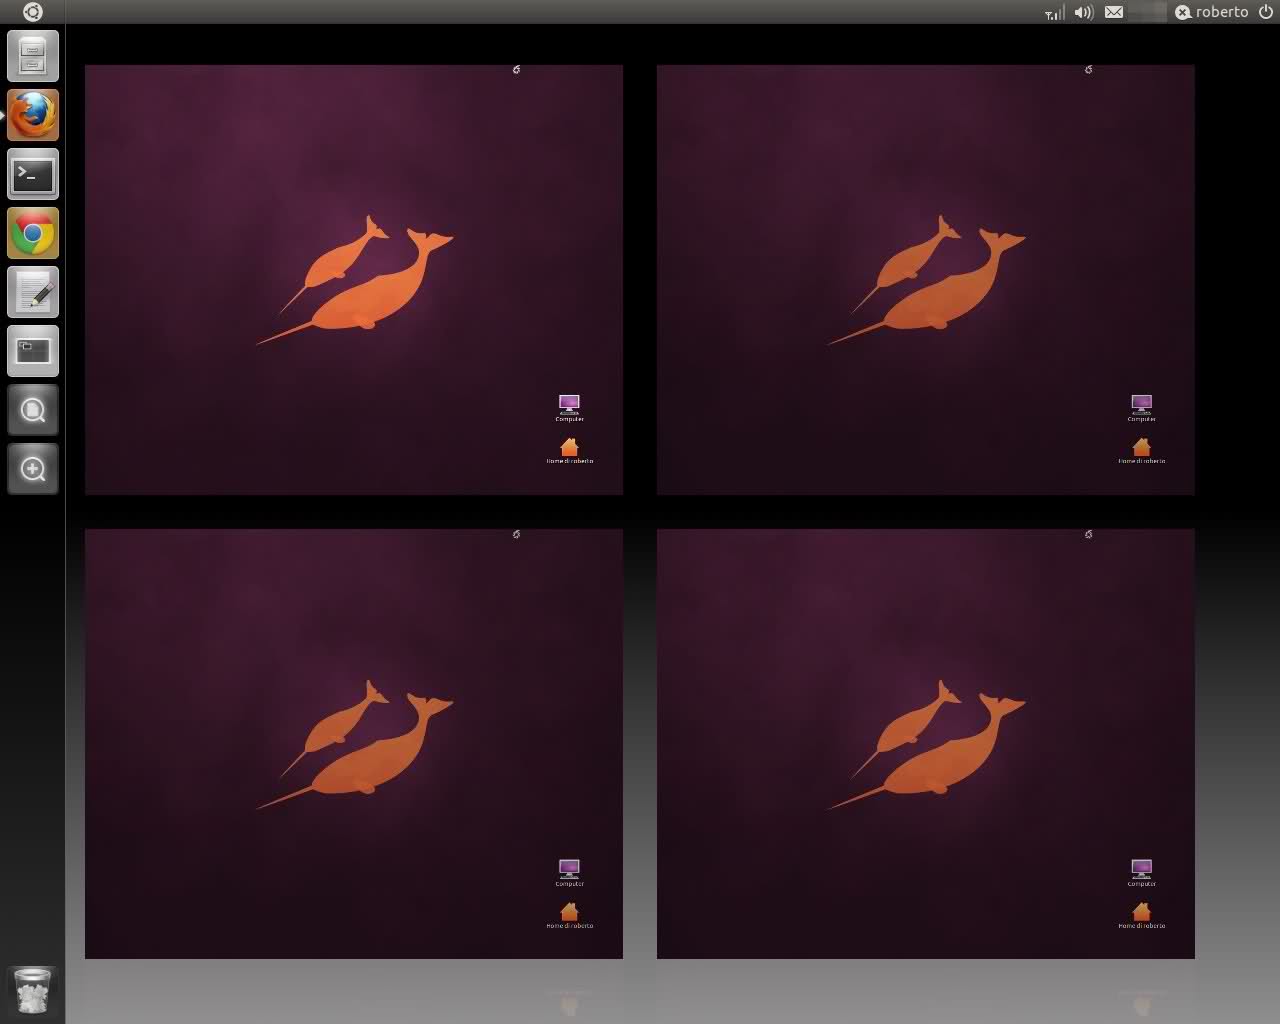
Task: Open the Files & Folders search lens
Action: 33,410
